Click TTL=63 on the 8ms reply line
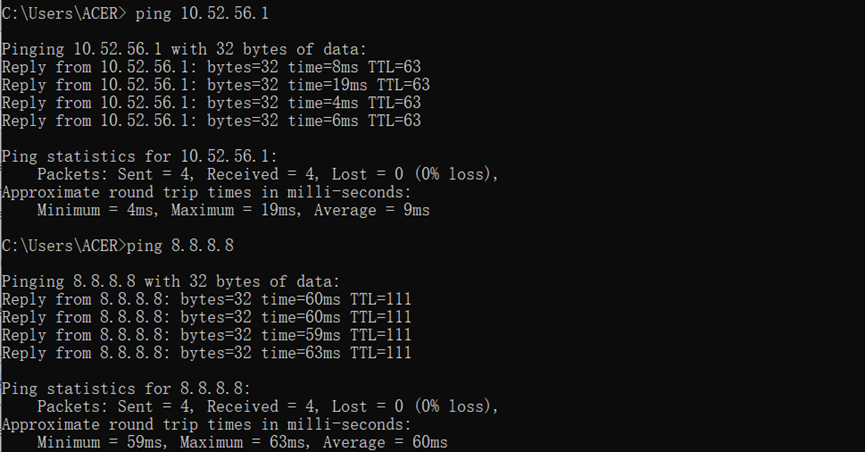865x452 pixels. pos(394,67)
